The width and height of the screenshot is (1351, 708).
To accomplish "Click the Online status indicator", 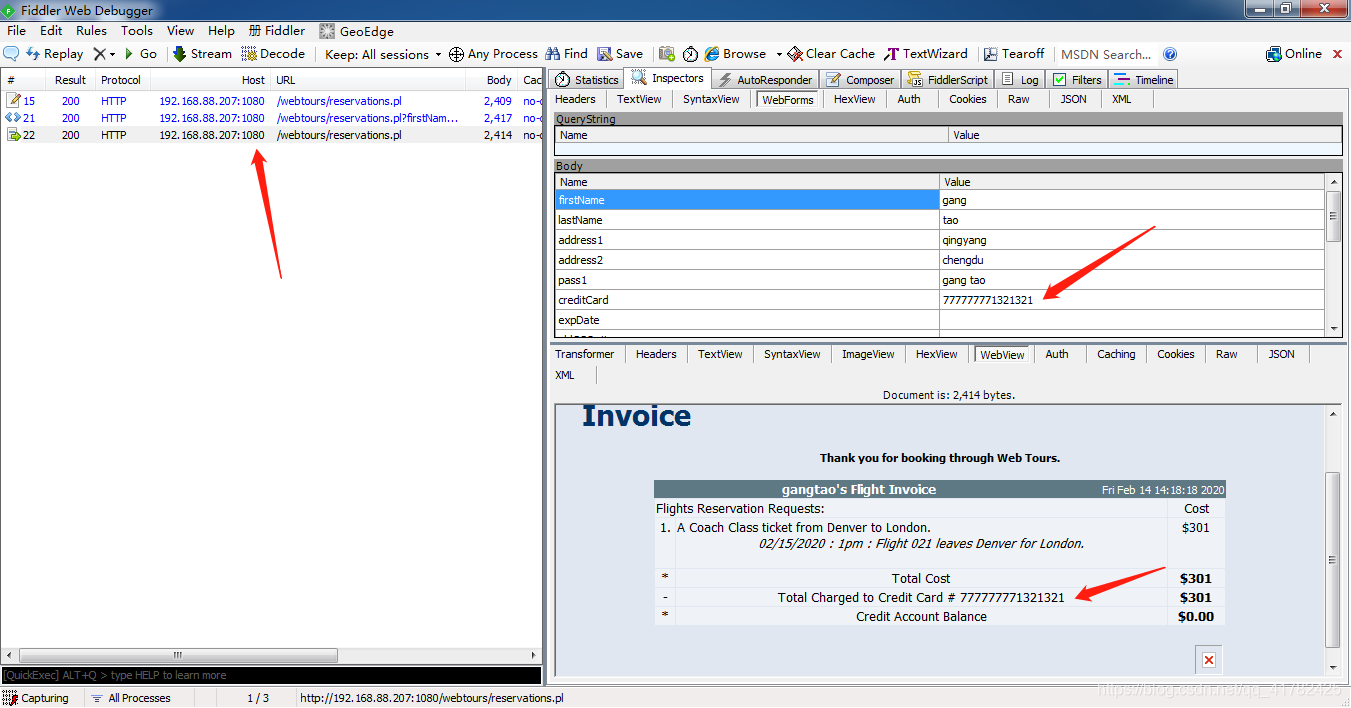I will 1294,54.
